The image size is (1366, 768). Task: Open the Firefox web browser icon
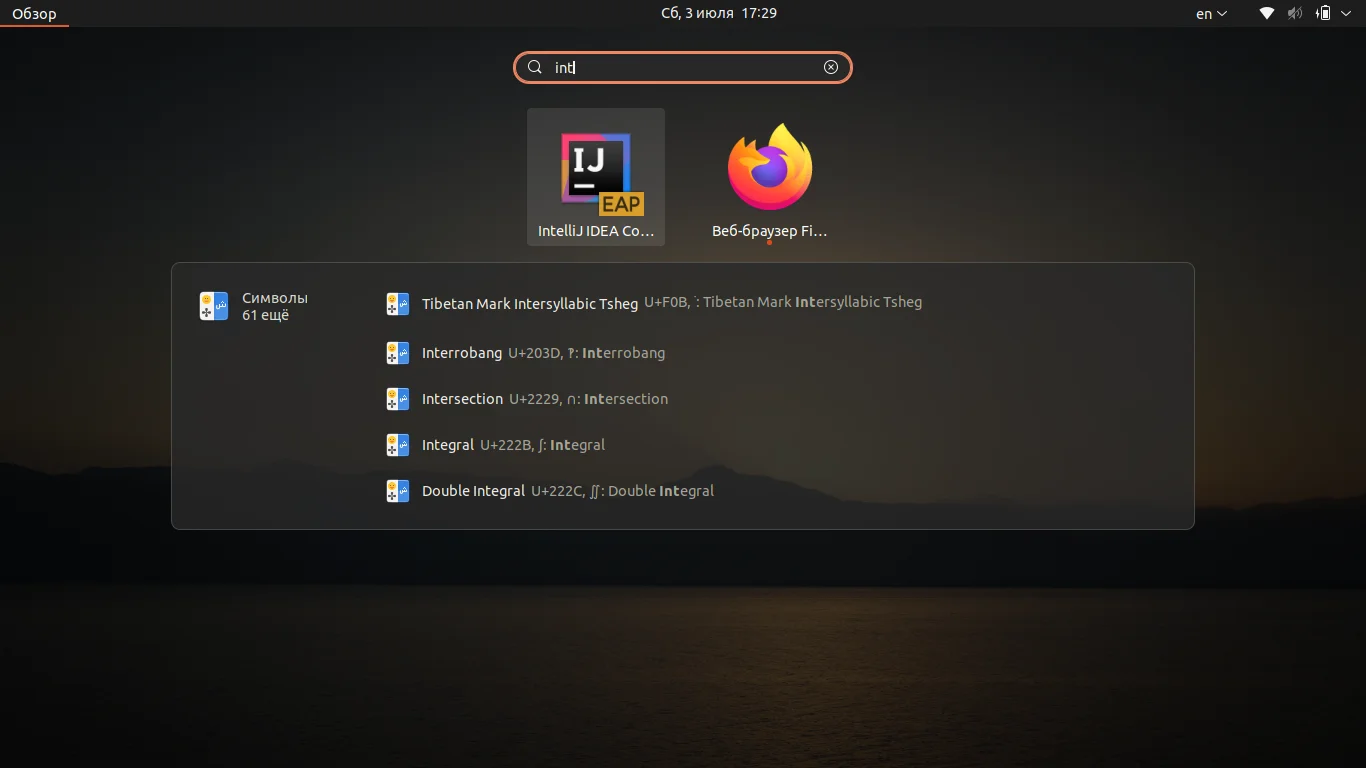click(770, 167)
